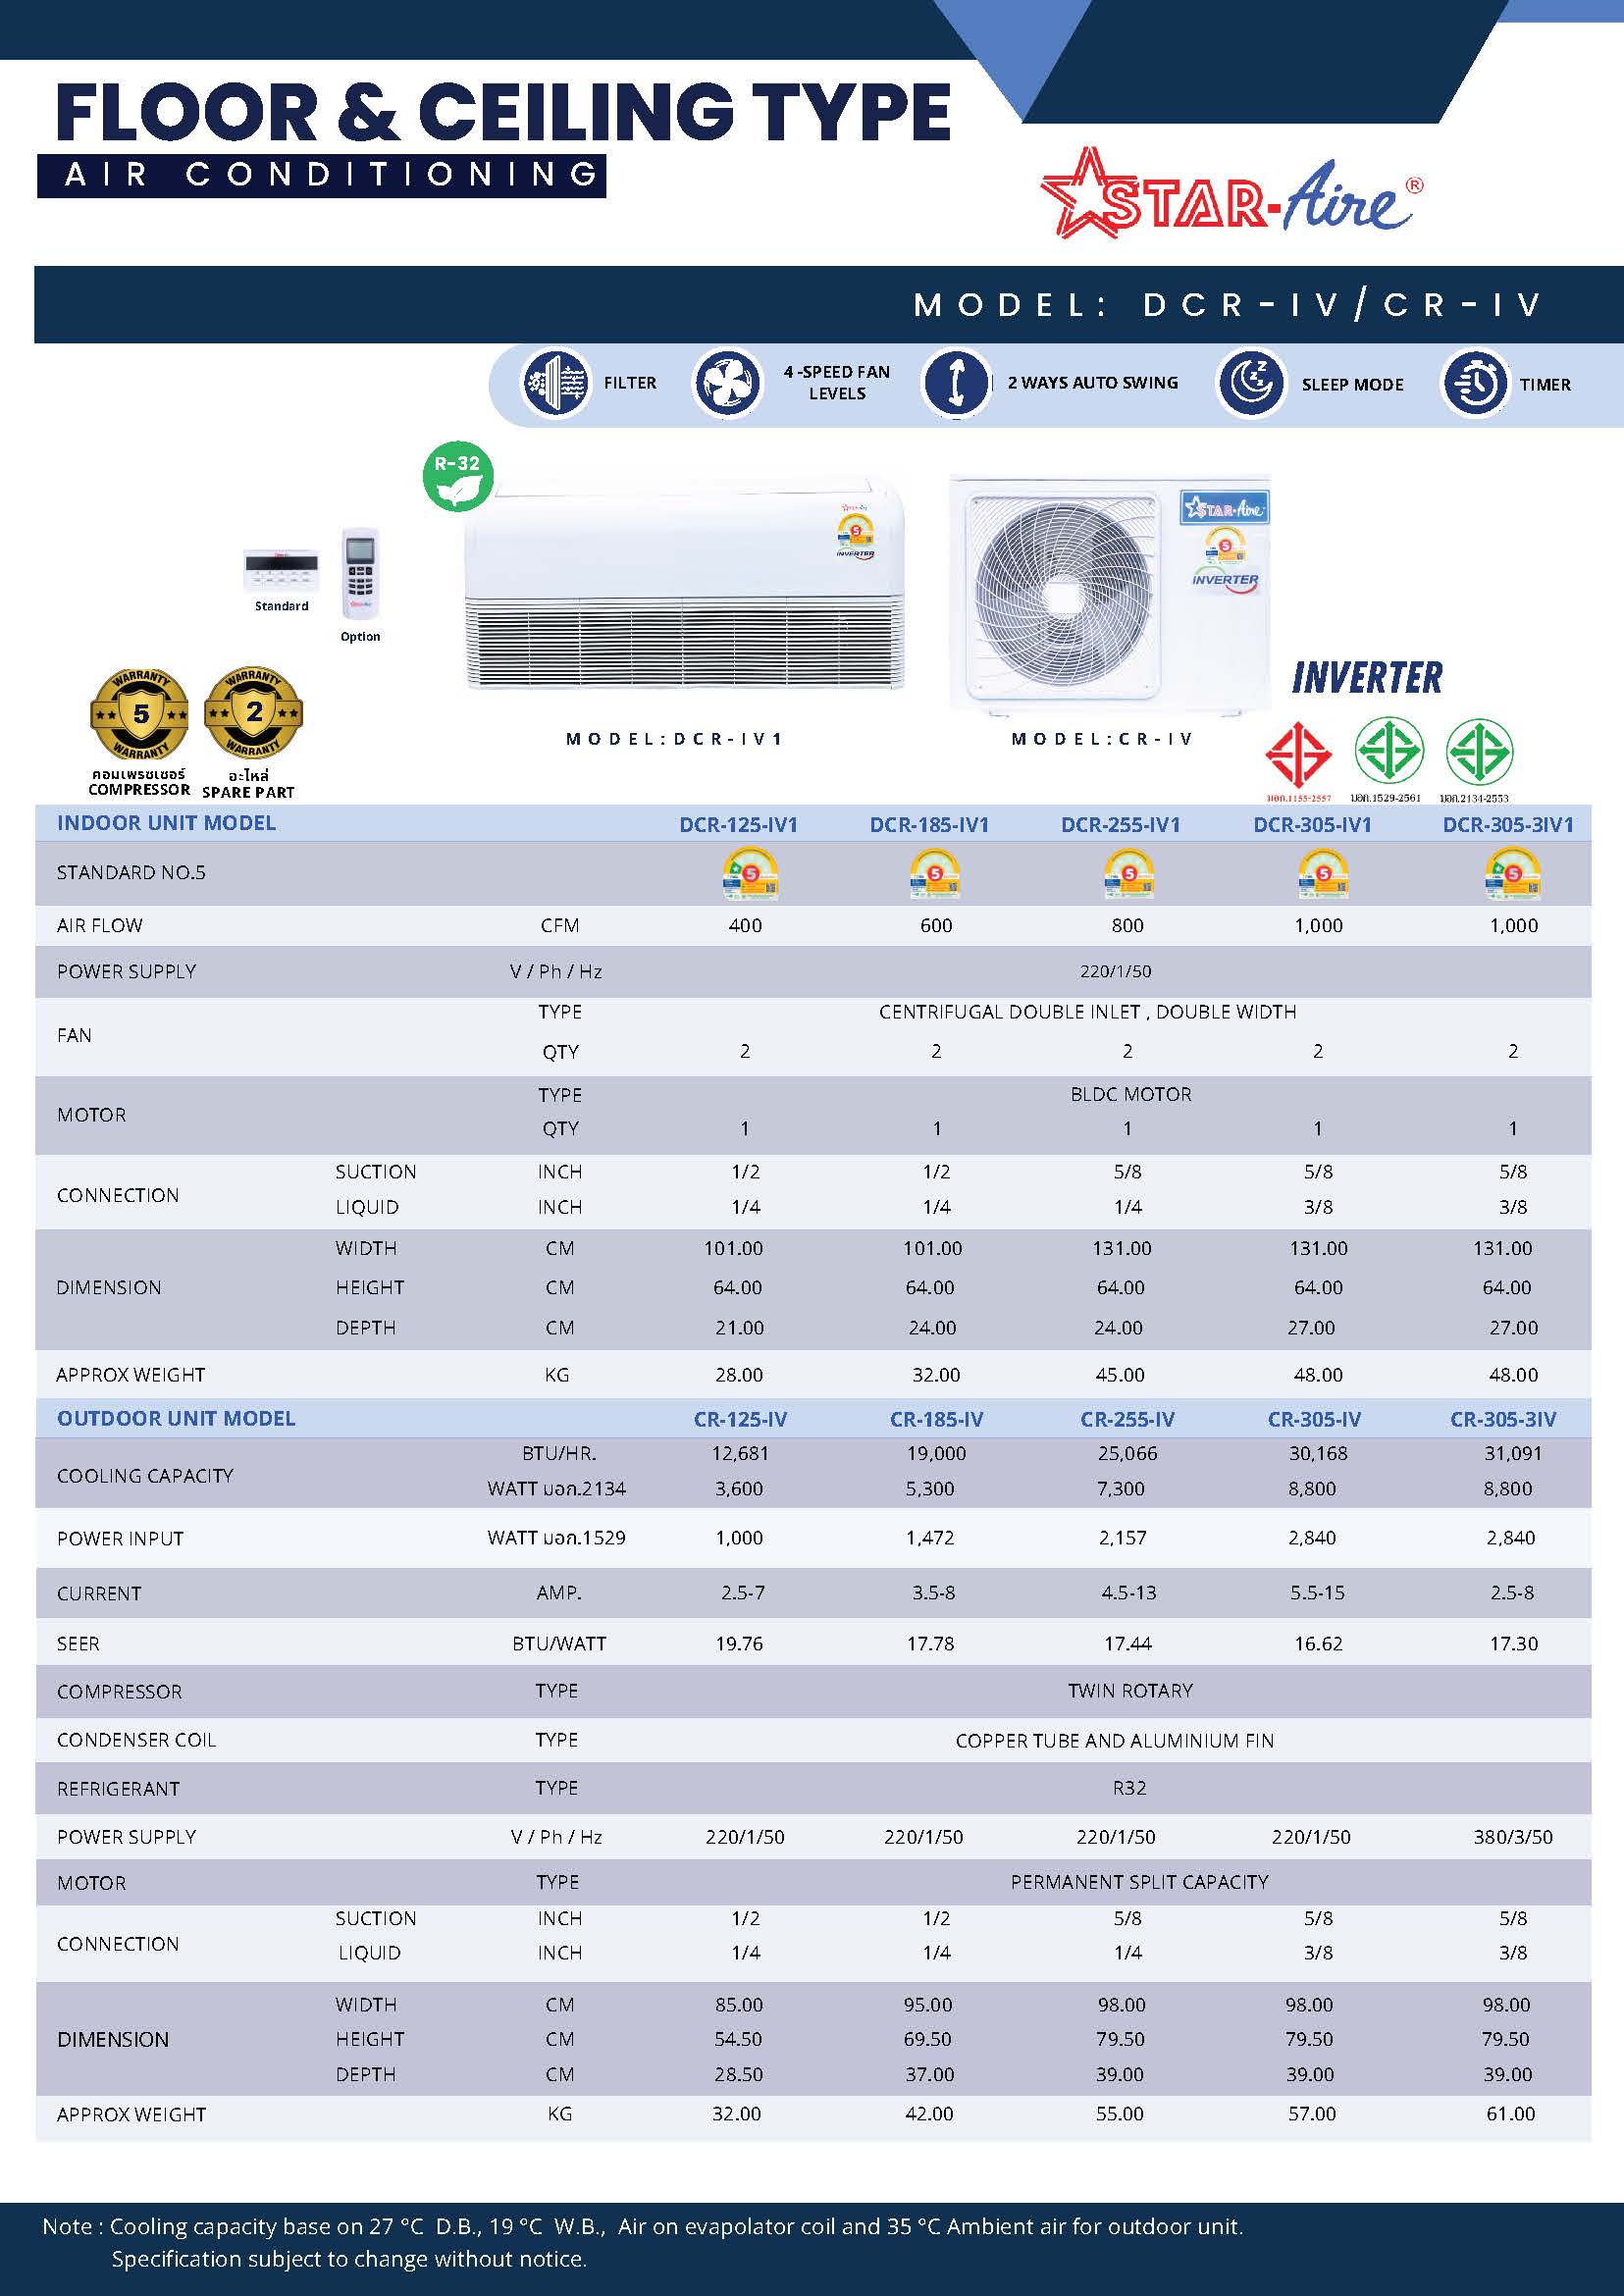Click the DCR-185-IV1 column header
Screen dimensions: 1624x2296
(929, 825)
